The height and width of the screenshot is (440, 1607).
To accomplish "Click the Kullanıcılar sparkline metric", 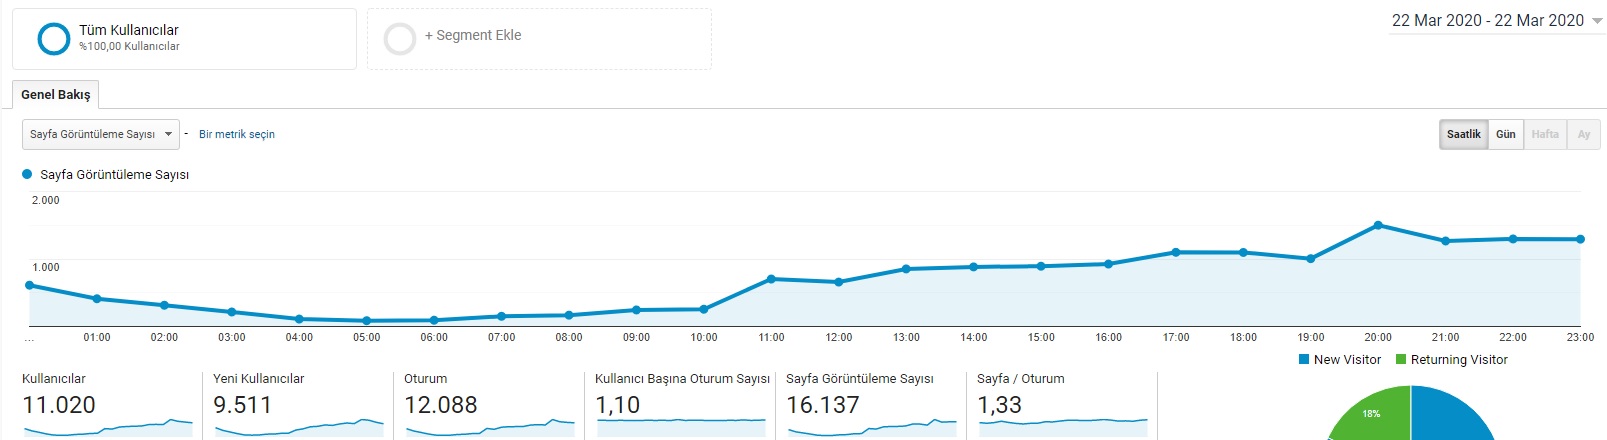I will coord(107,428).
